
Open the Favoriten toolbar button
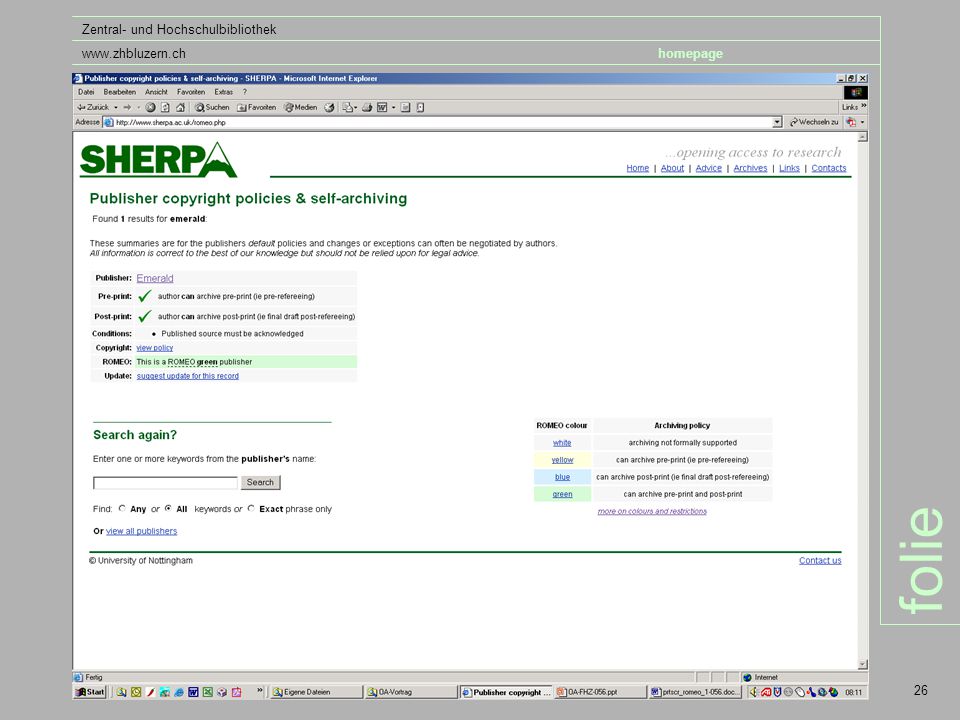[x=257, y=107]
